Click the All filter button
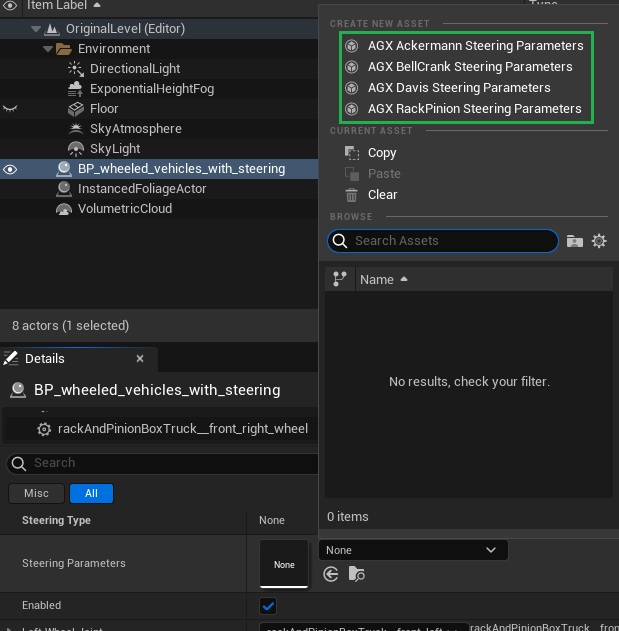619x631 pixels. [x=91, y=493]
